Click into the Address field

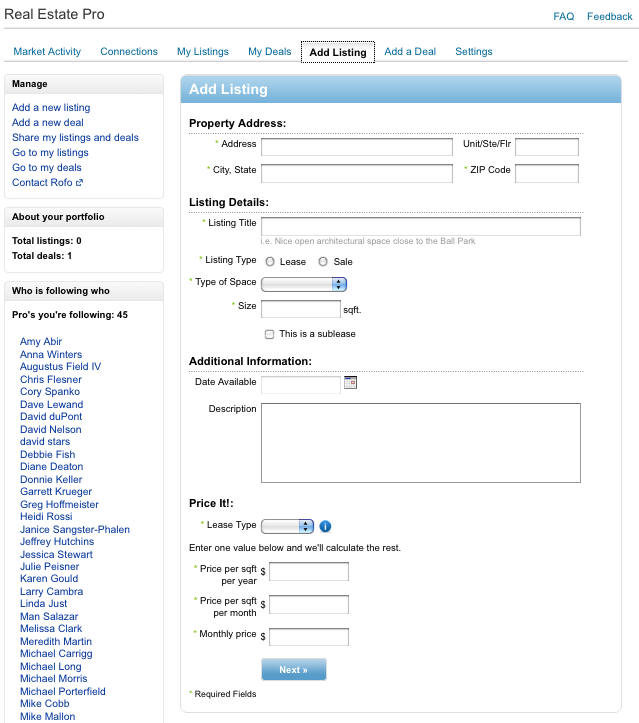pyautogui.click(x=357, y=147)
